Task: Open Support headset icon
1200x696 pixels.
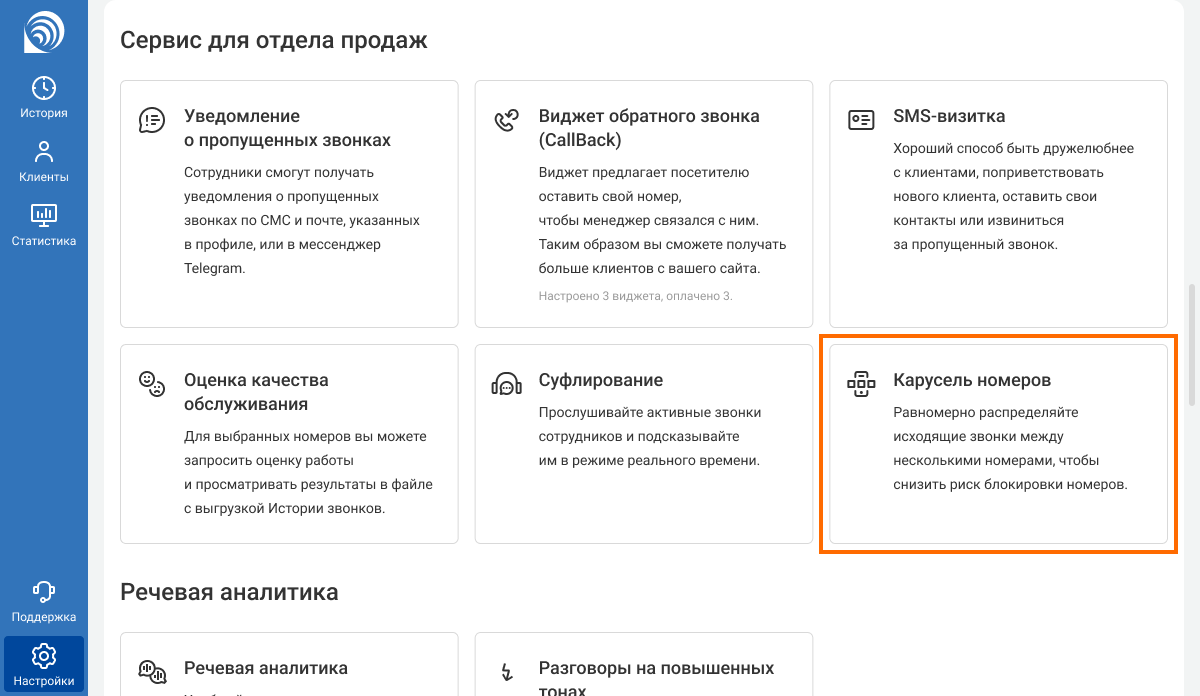Action: [44, 591]
